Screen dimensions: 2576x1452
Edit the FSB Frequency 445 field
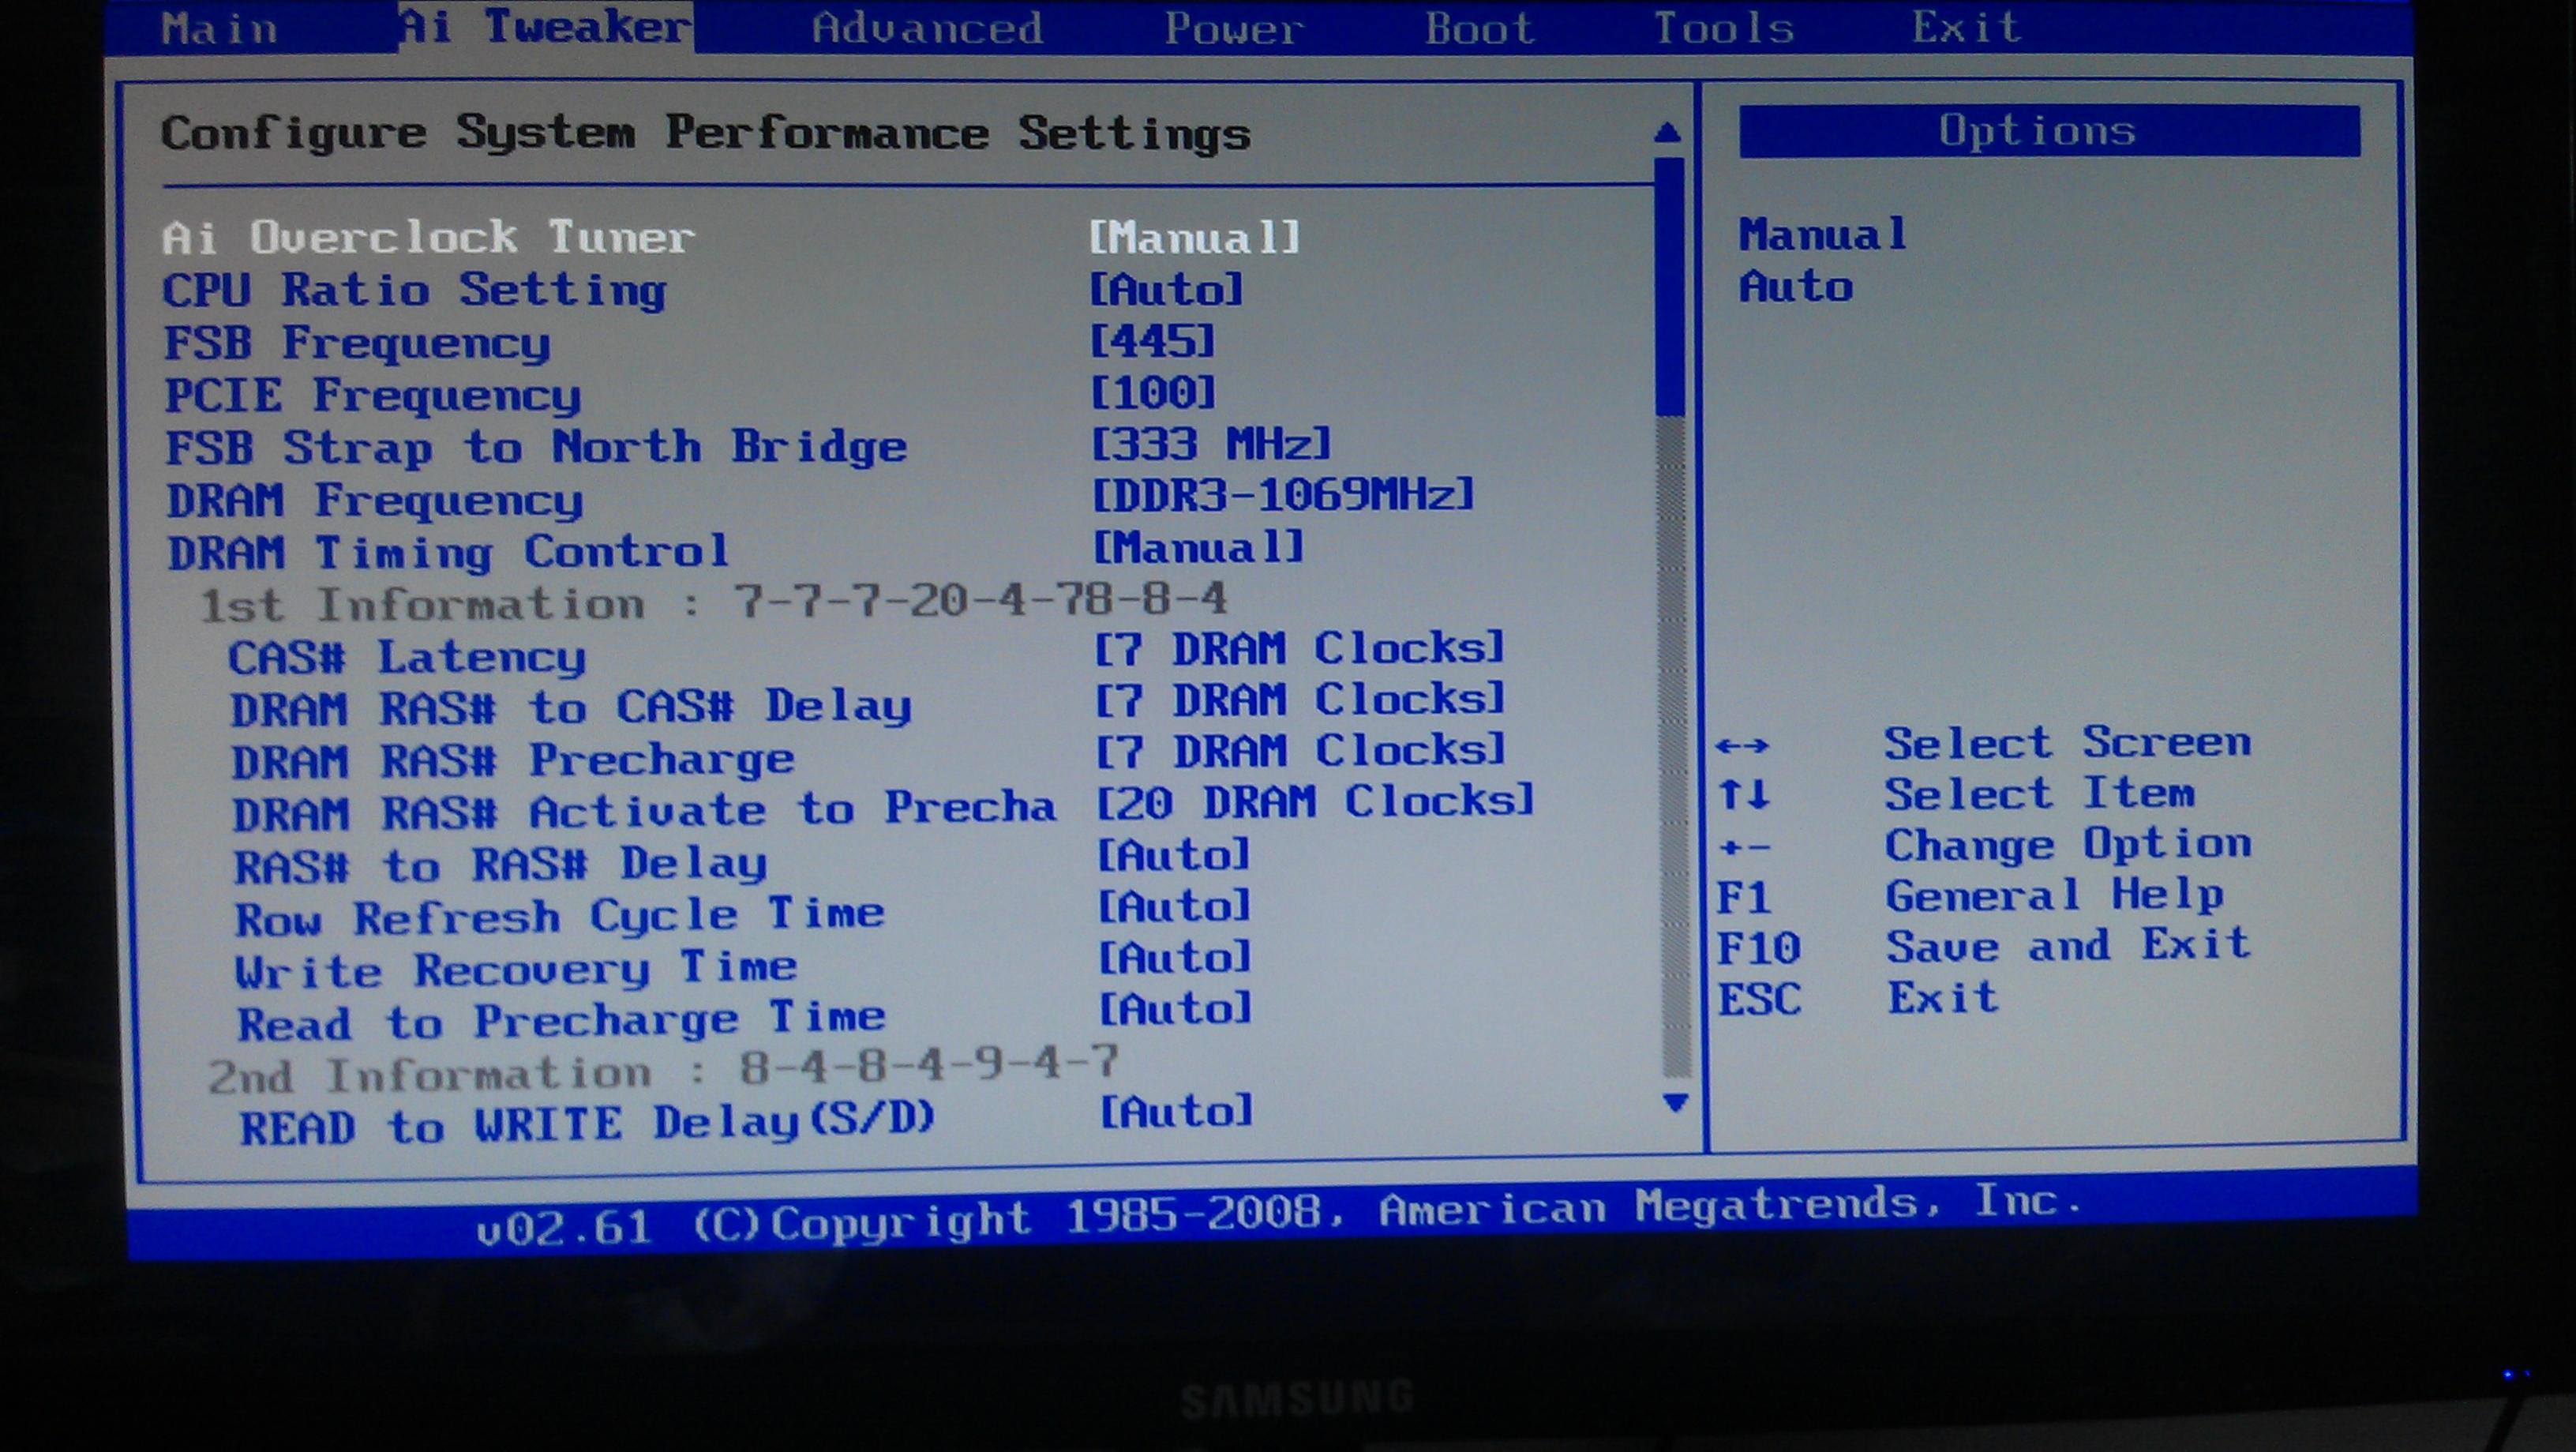click(1152, 342)
